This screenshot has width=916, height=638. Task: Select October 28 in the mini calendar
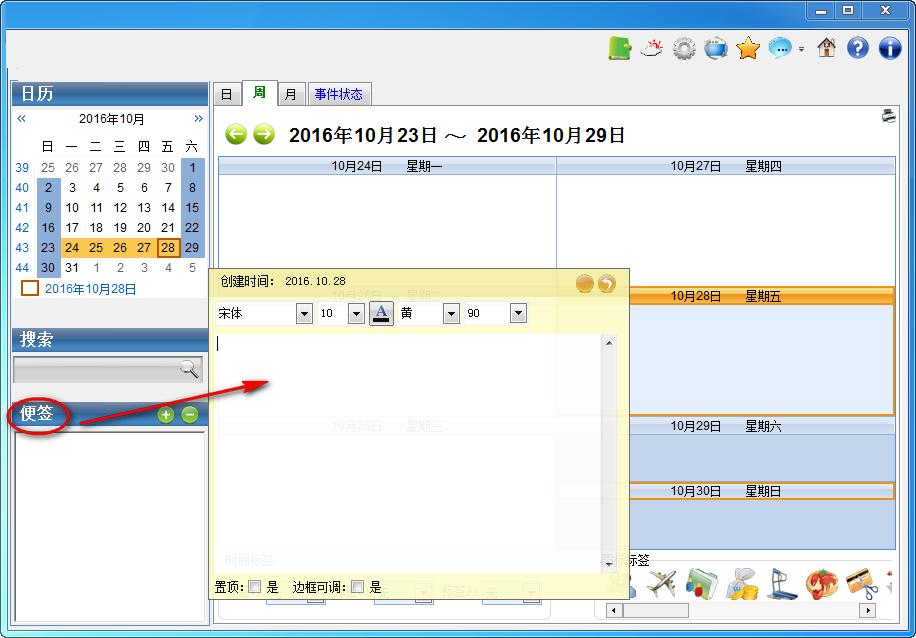click(x=168, y=248)
